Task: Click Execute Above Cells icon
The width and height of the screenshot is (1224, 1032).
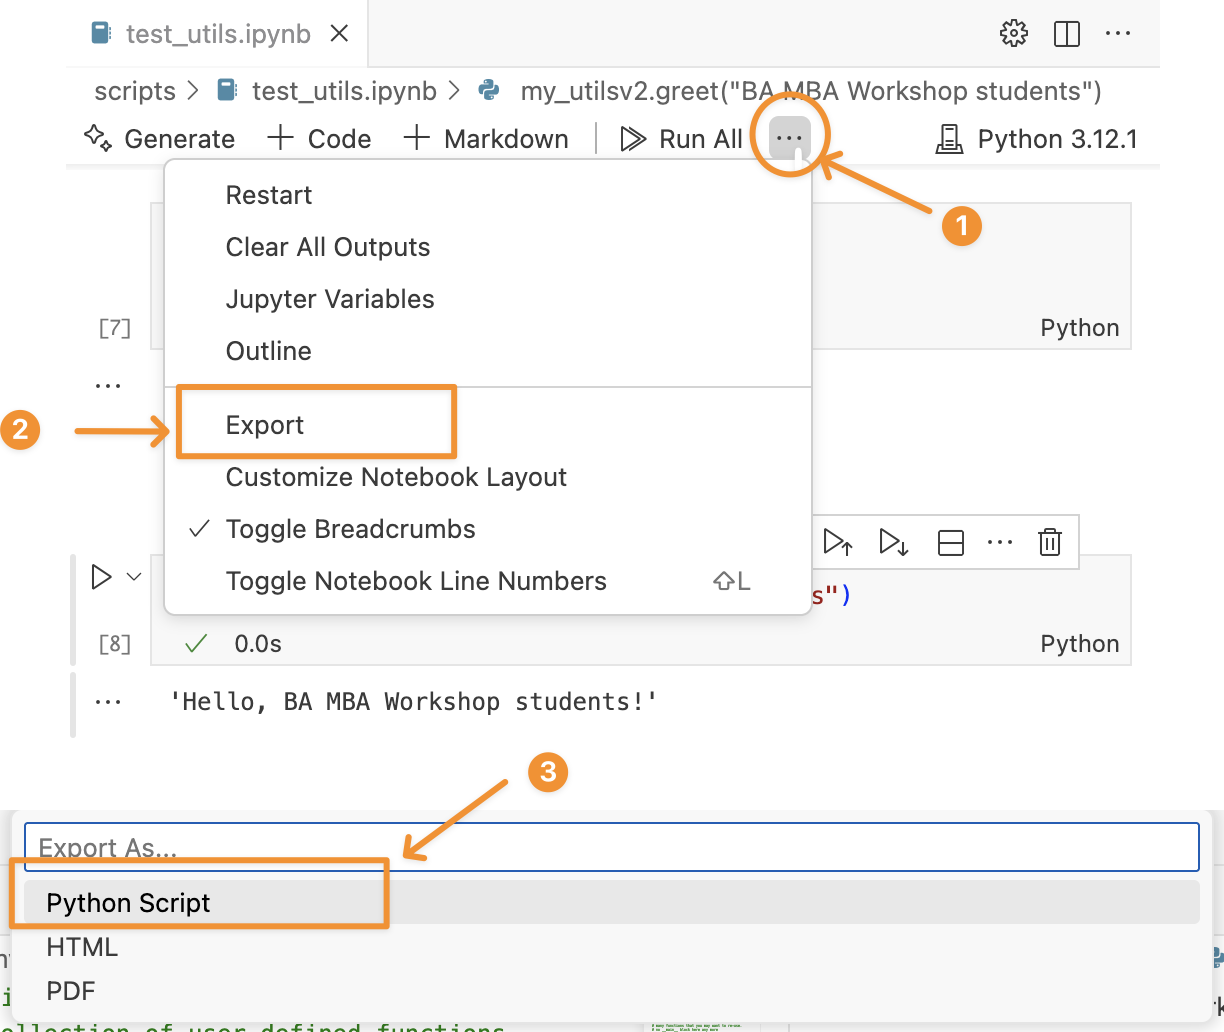Action: pyautogui.click(x=837, y=542)
